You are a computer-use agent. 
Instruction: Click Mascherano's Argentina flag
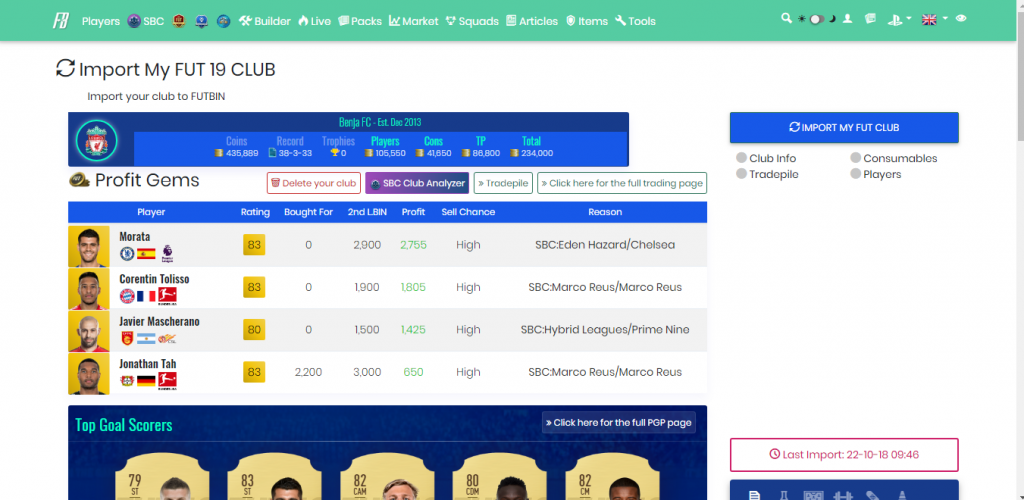tap(146, 339)
